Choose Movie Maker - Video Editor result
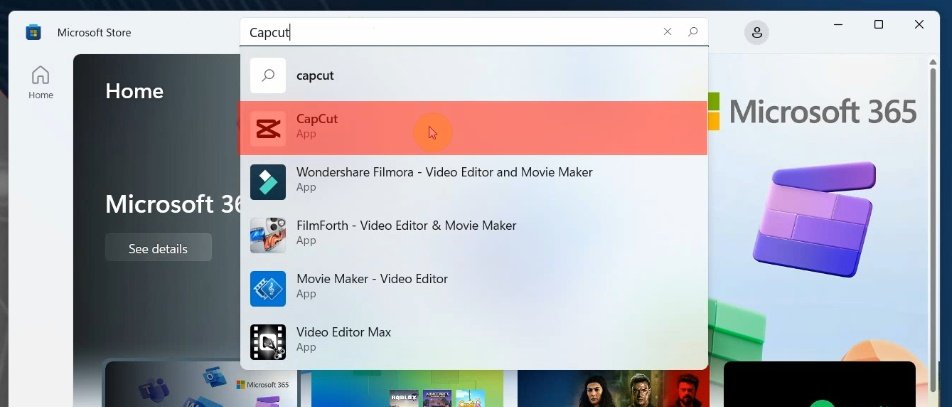This screenshot has height=407, width=952. [x=474, y=289]
